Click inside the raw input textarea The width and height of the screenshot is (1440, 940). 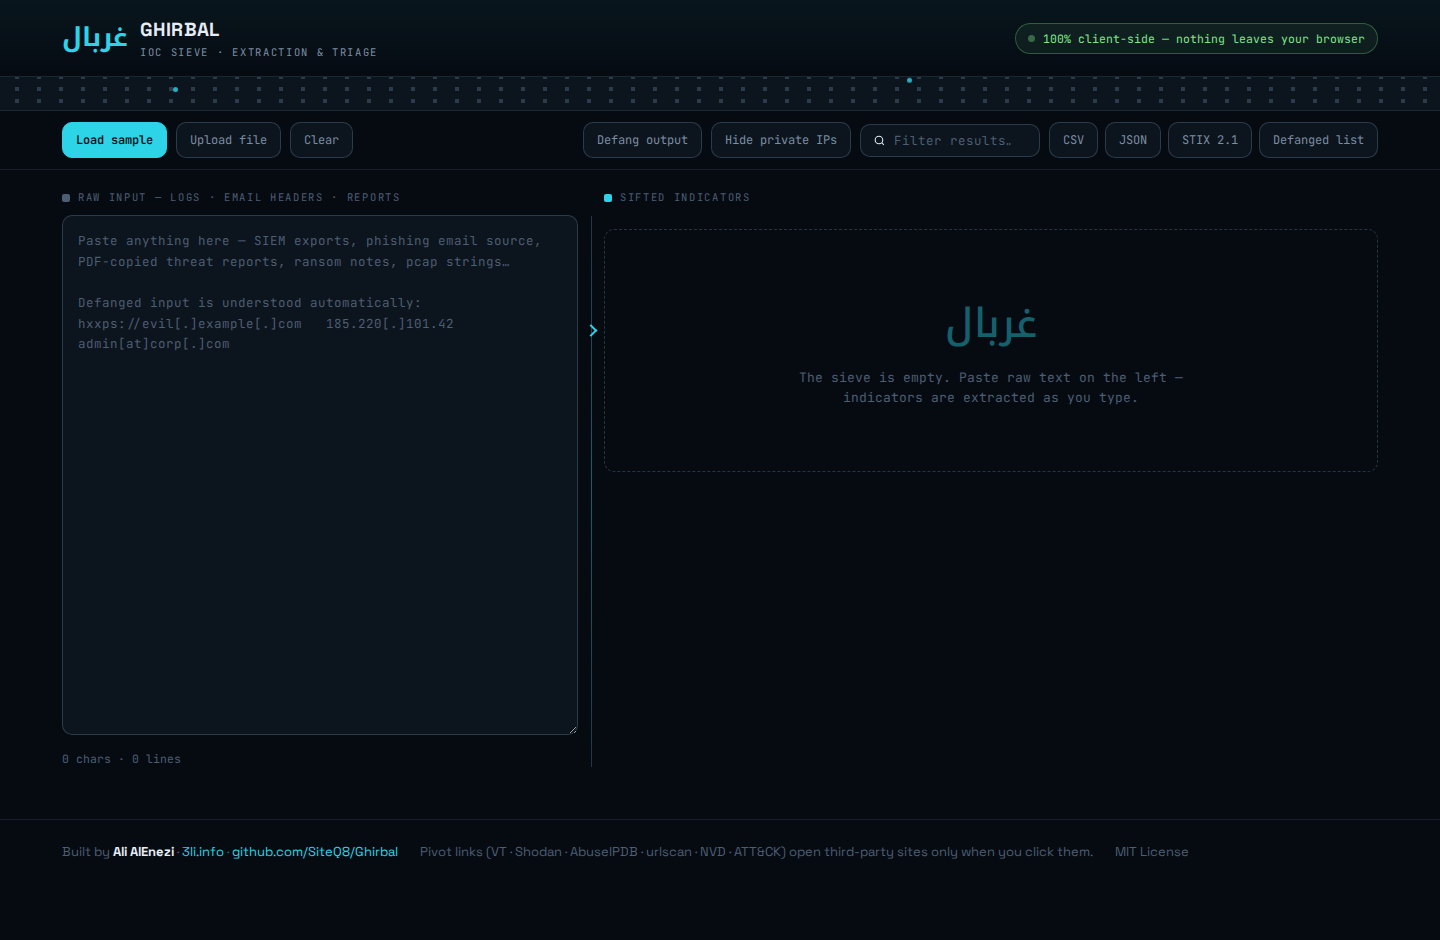(x=320, y=475)
